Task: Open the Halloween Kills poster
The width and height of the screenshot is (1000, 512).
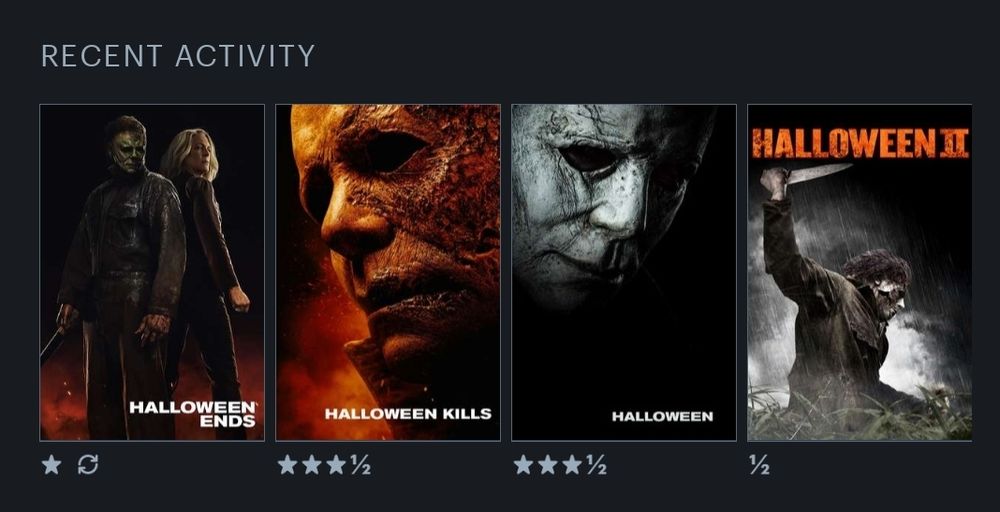Action: (x=388, y=272)
